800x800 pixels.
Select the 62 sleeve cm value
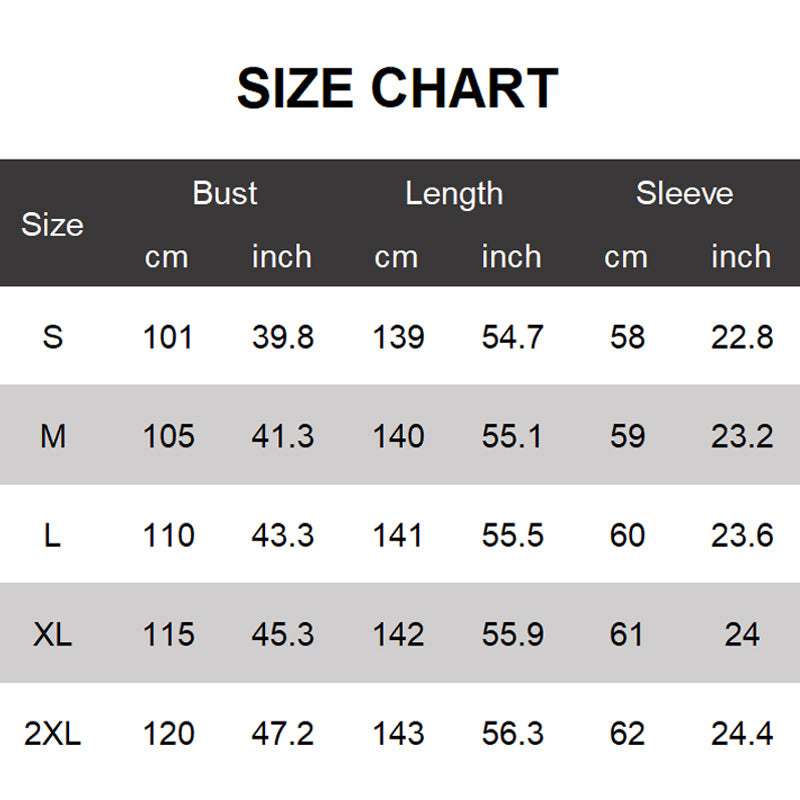(627, 735)
